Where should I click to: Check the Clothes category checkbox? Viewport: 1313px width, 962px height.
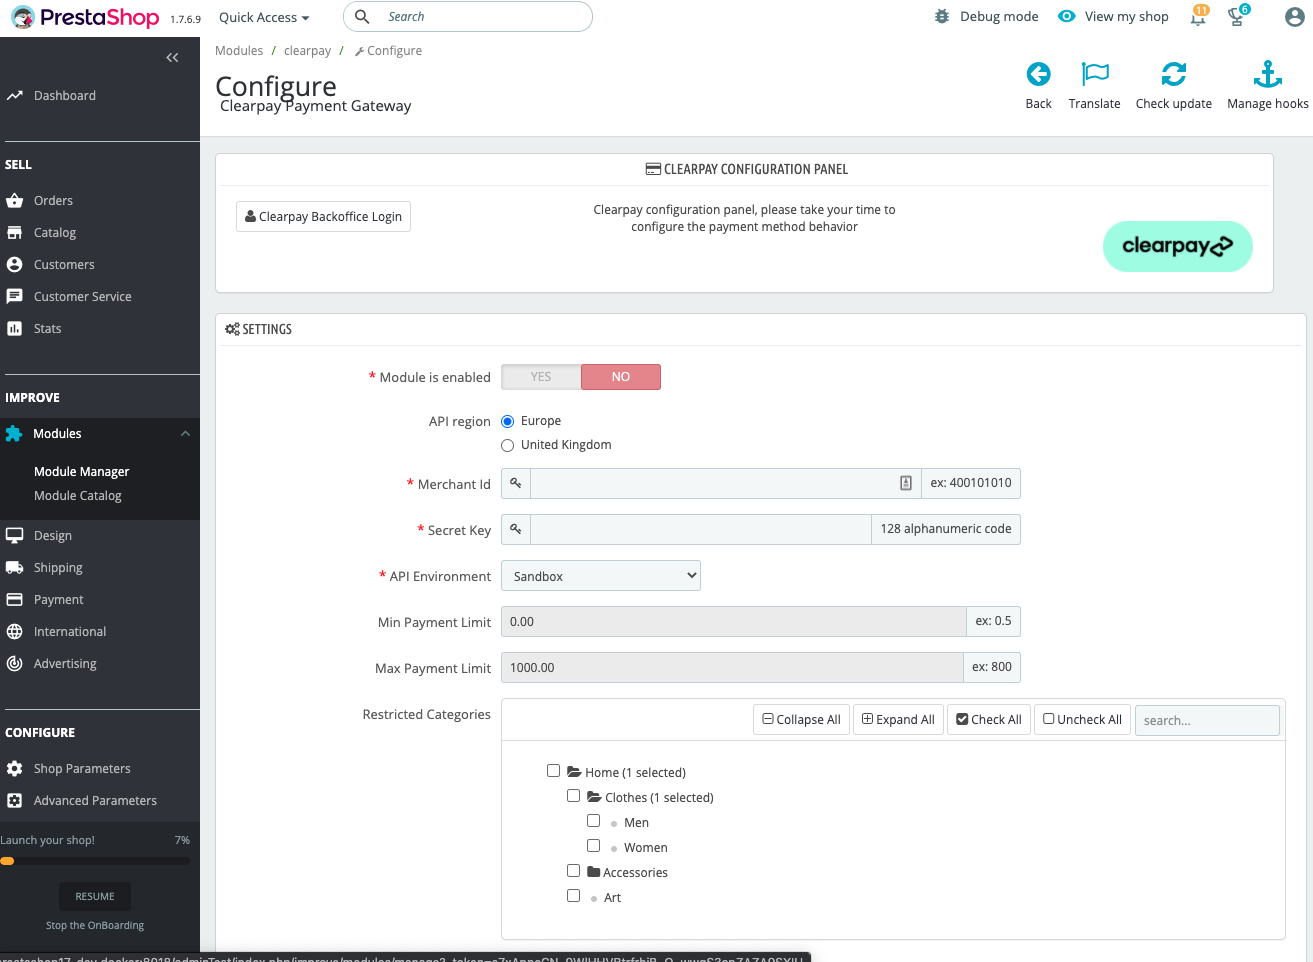(573, 796)
